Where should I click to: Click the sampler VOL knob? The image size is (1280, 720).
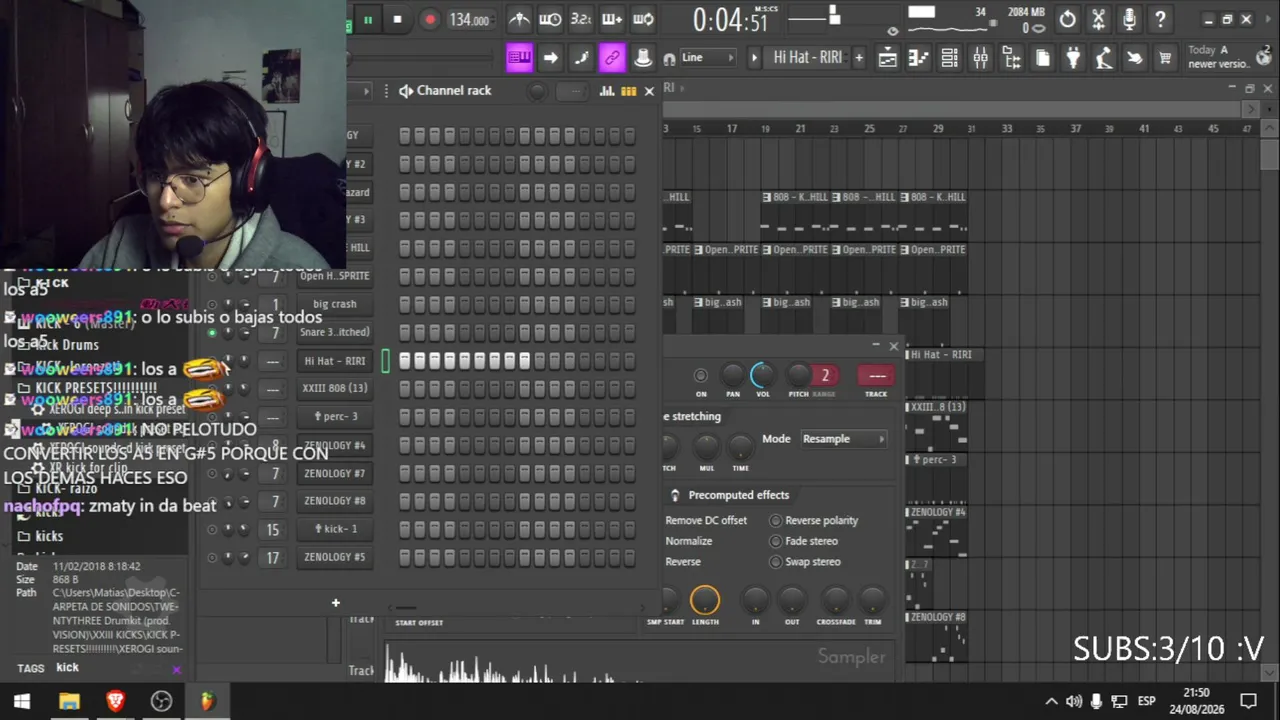[x=762, y=375]
